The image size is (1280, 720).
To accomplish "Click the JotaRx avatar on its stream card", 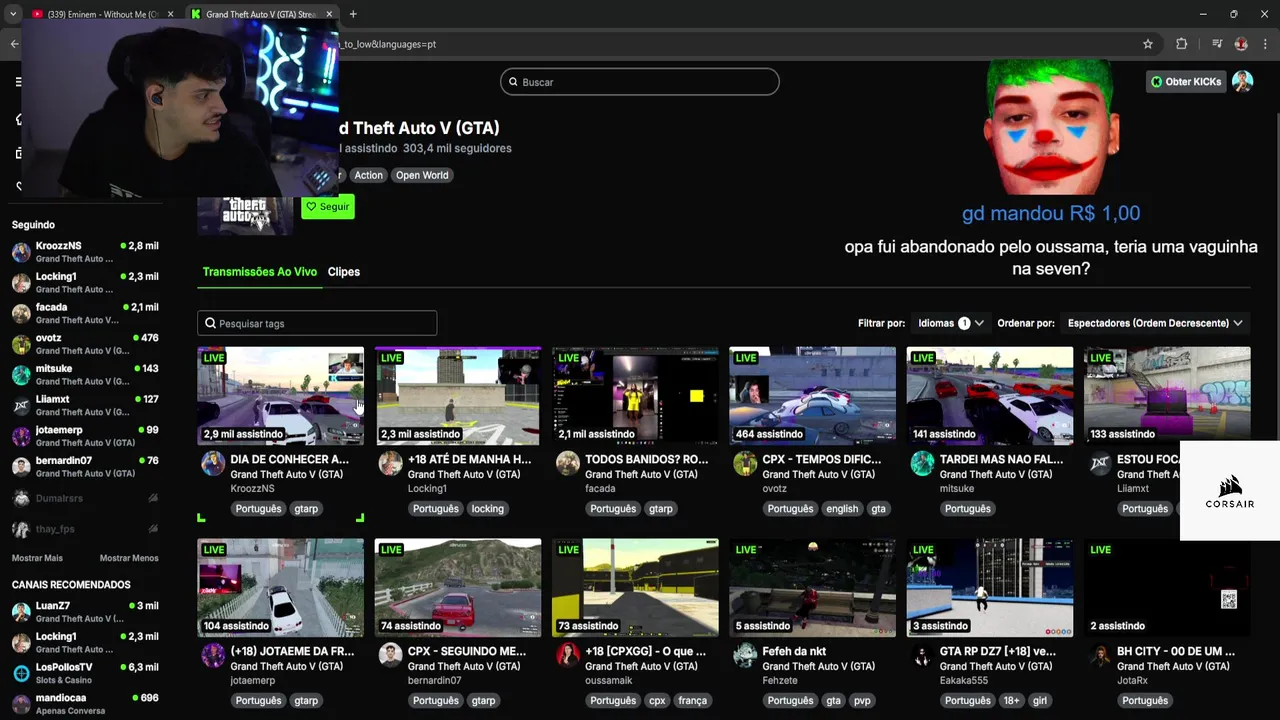I will pyautogui.click(x=1100, y=655).
